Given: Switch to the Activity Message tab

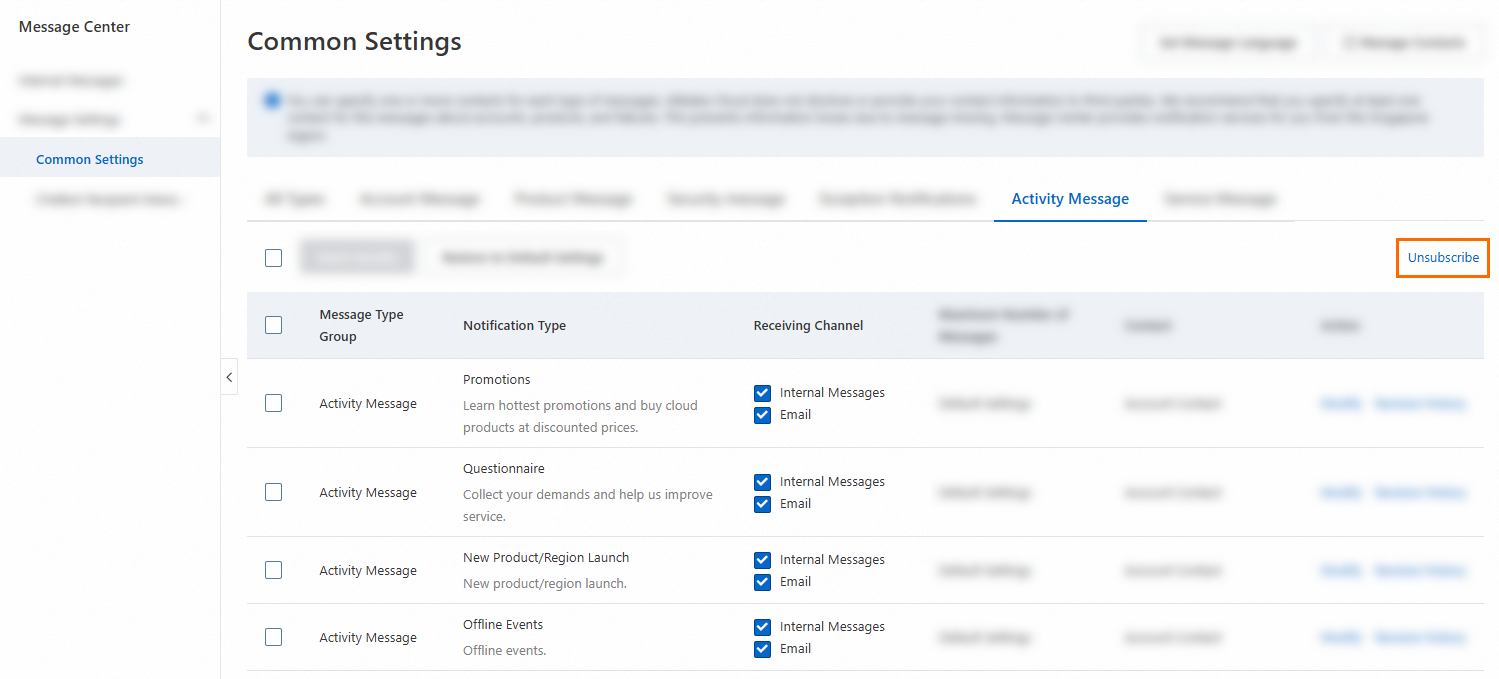Looking at the screenshot, I should tap(1069, 199).
